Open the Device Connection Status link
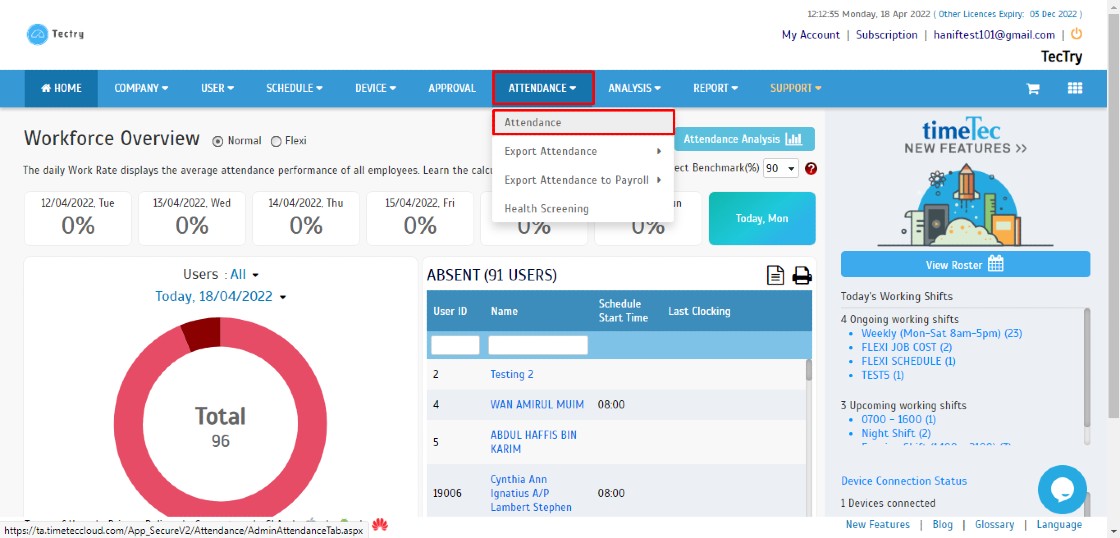1120x538 pixels. point(904,481)
